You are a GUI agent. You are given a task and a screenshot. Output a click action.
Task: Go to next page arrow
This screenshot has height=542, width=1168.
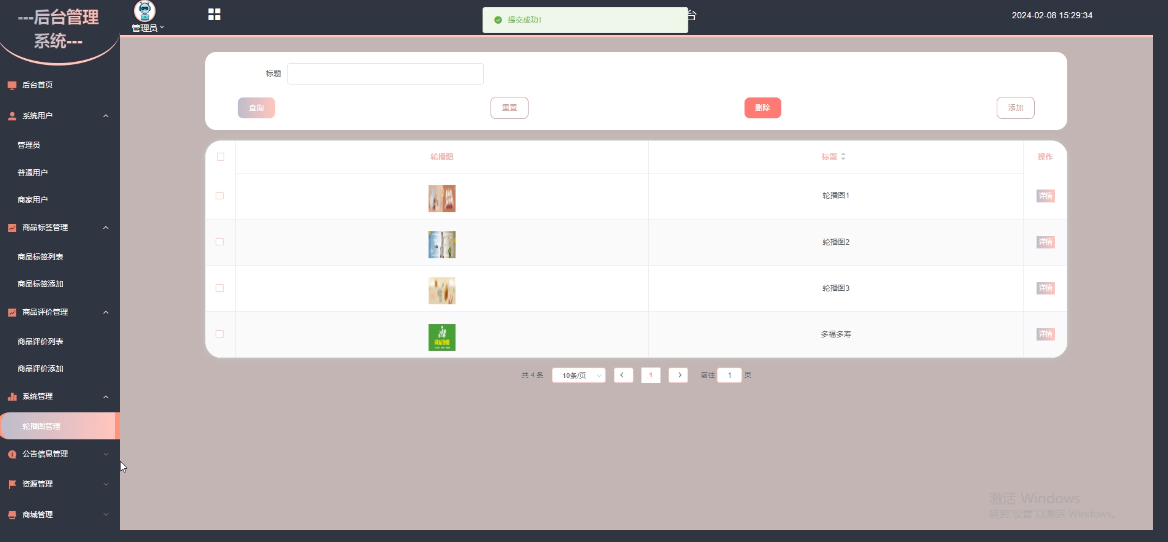[x=678, y=375]
